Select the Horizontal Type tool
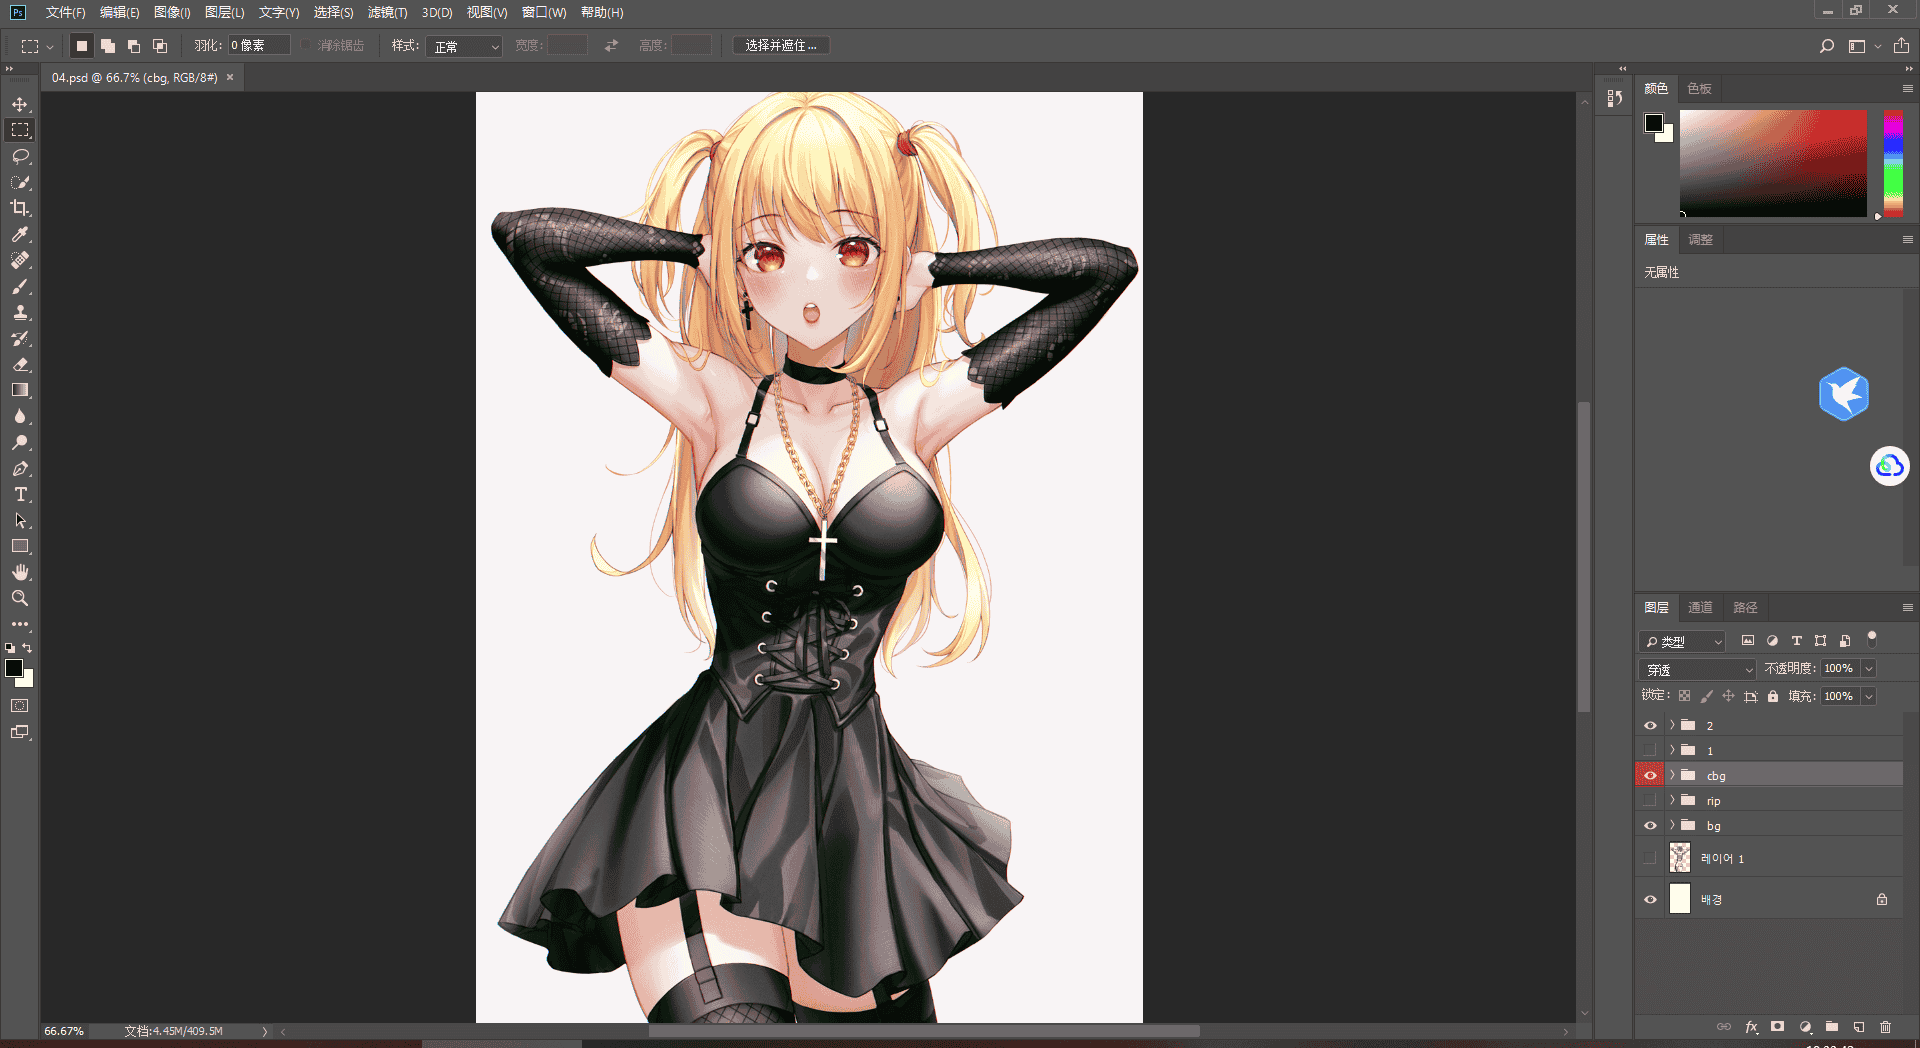The image size is (1920, 1048). click(20, 494)
